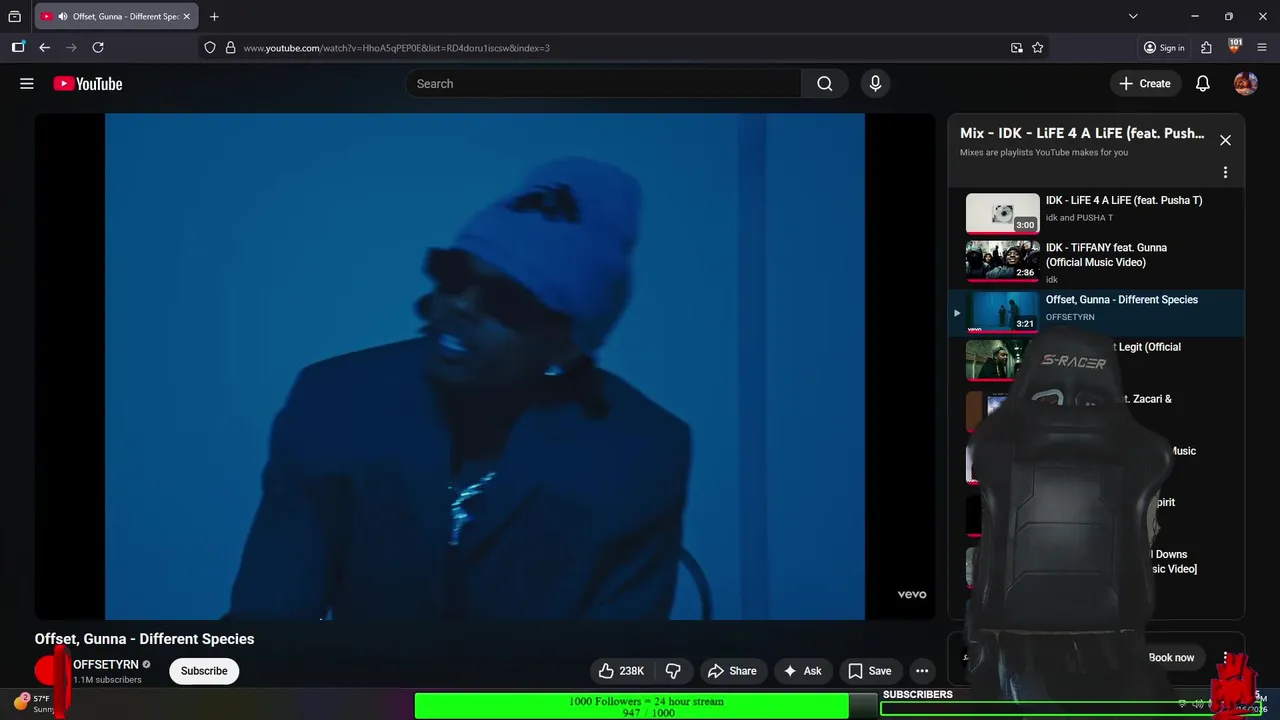Focus the YouTube Search field
This screenshot has width=1280, height=720.
[x=603, y=84]
